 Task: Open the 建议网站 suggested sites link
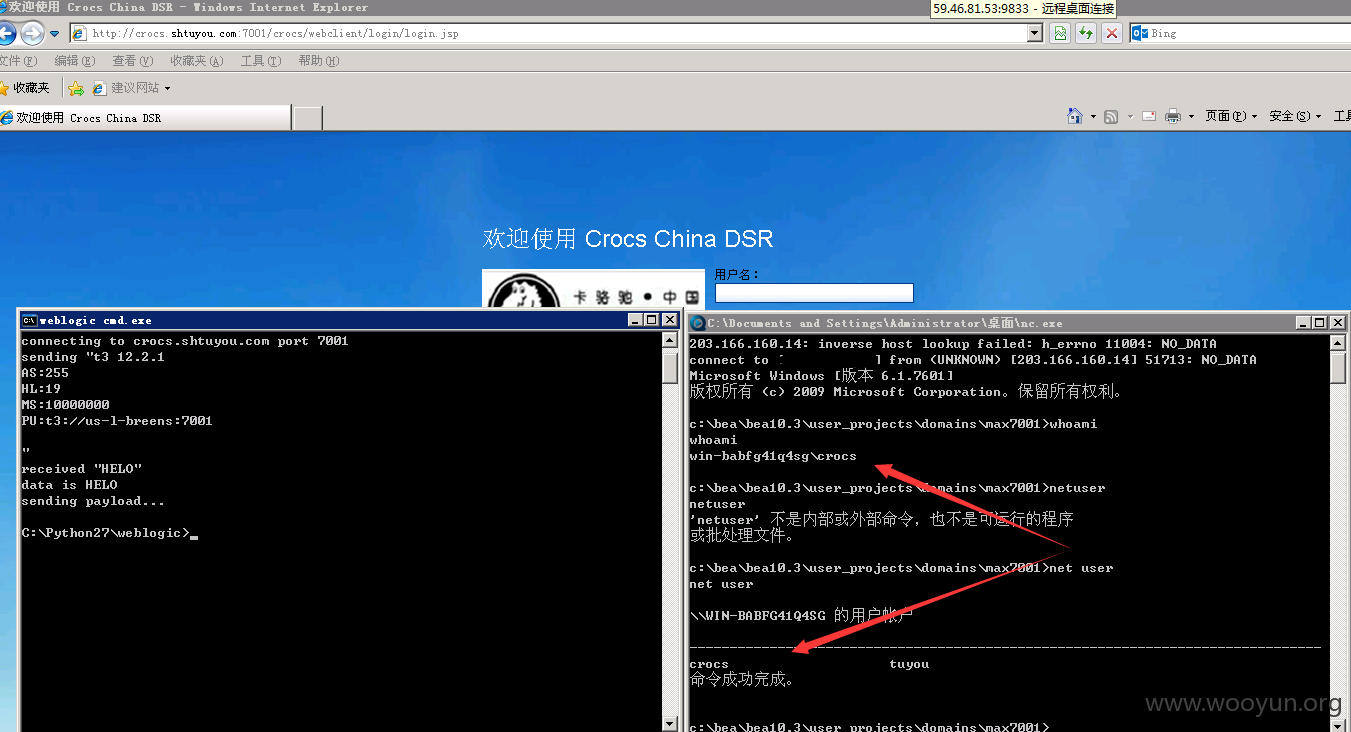click(x=131, y=88)
